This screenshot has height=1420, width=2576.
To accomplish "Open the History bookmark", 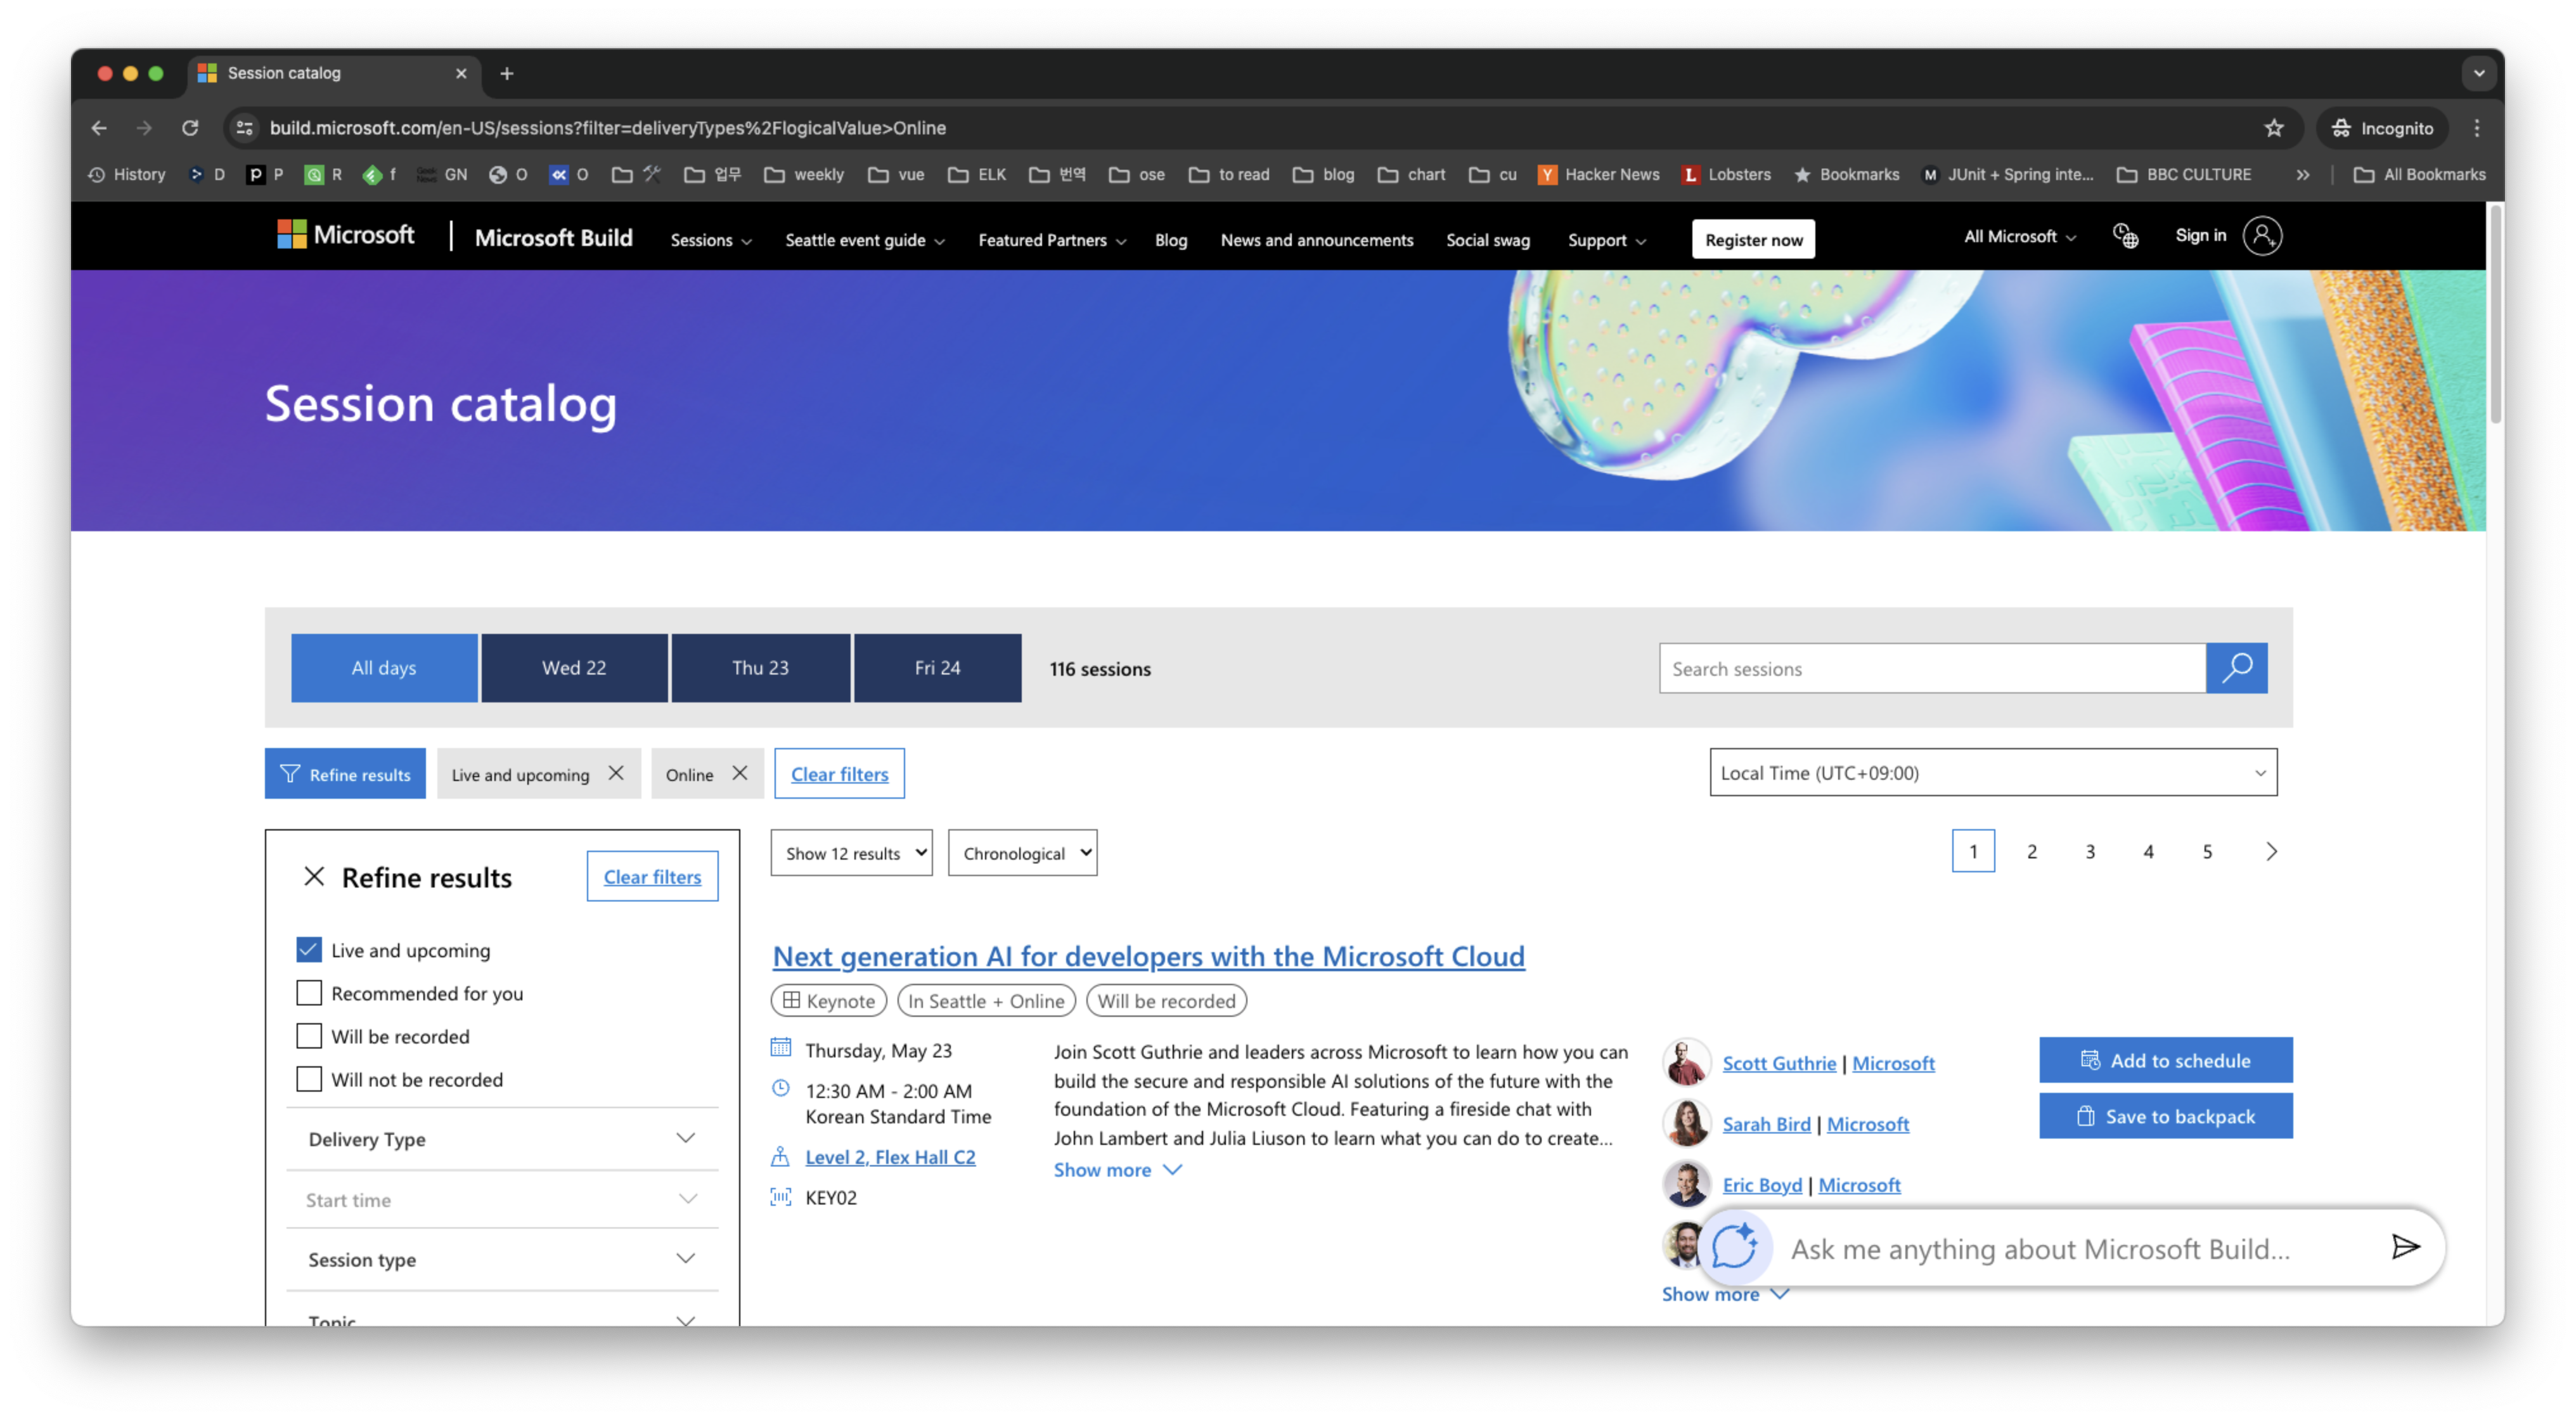I will [x=127, y=174].
